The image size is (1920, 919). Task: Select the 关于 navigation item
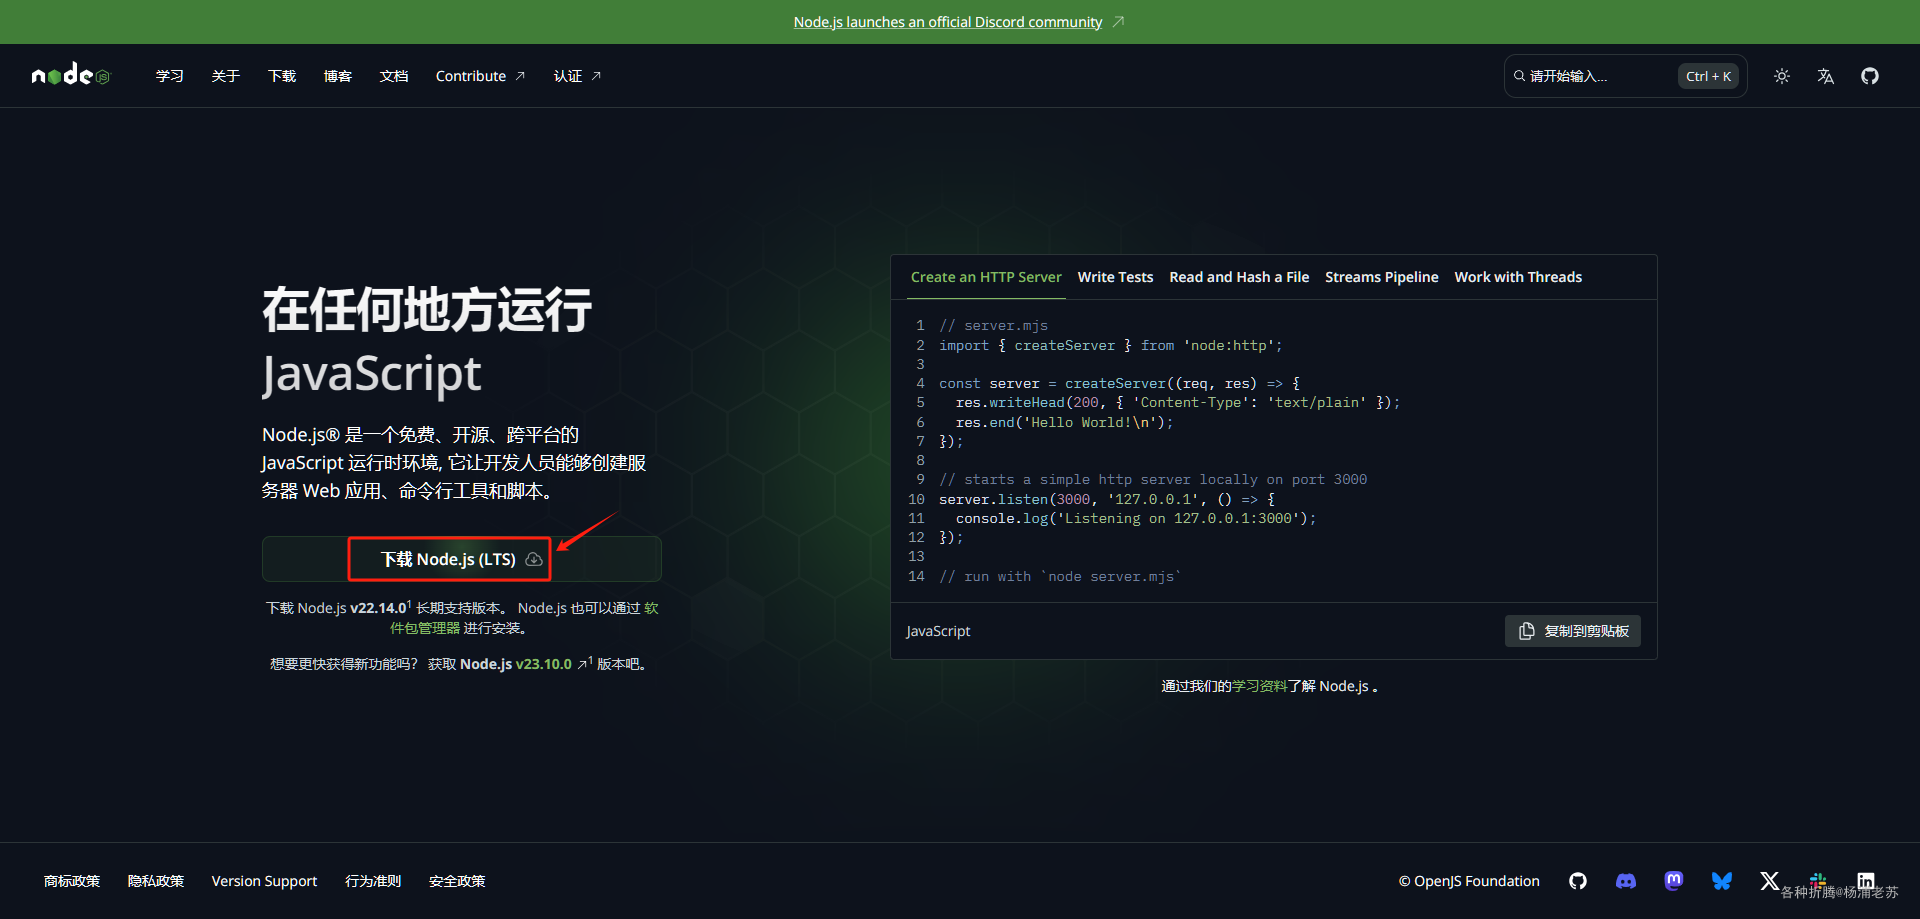226,76
